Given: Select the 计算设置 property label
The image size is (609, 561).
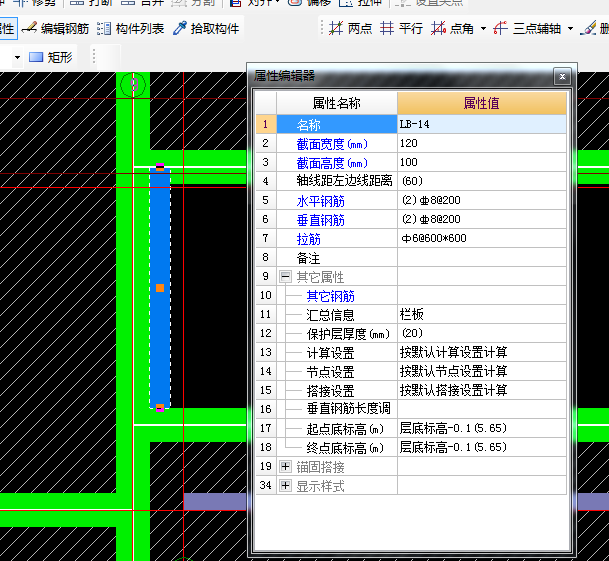Looking at the screenshot, I should point(331,353).
